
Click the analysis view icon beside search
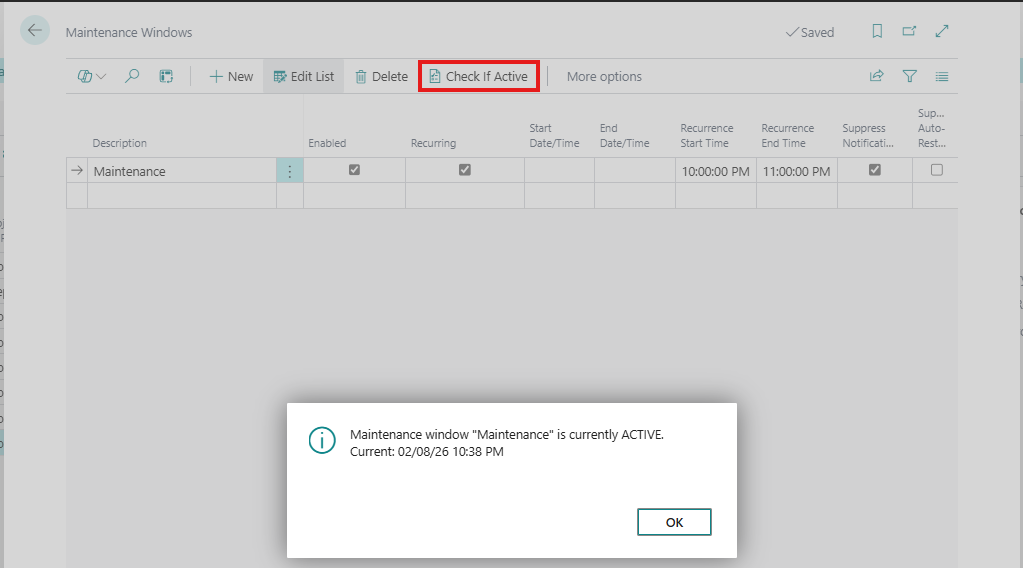(x=166, y=76)
